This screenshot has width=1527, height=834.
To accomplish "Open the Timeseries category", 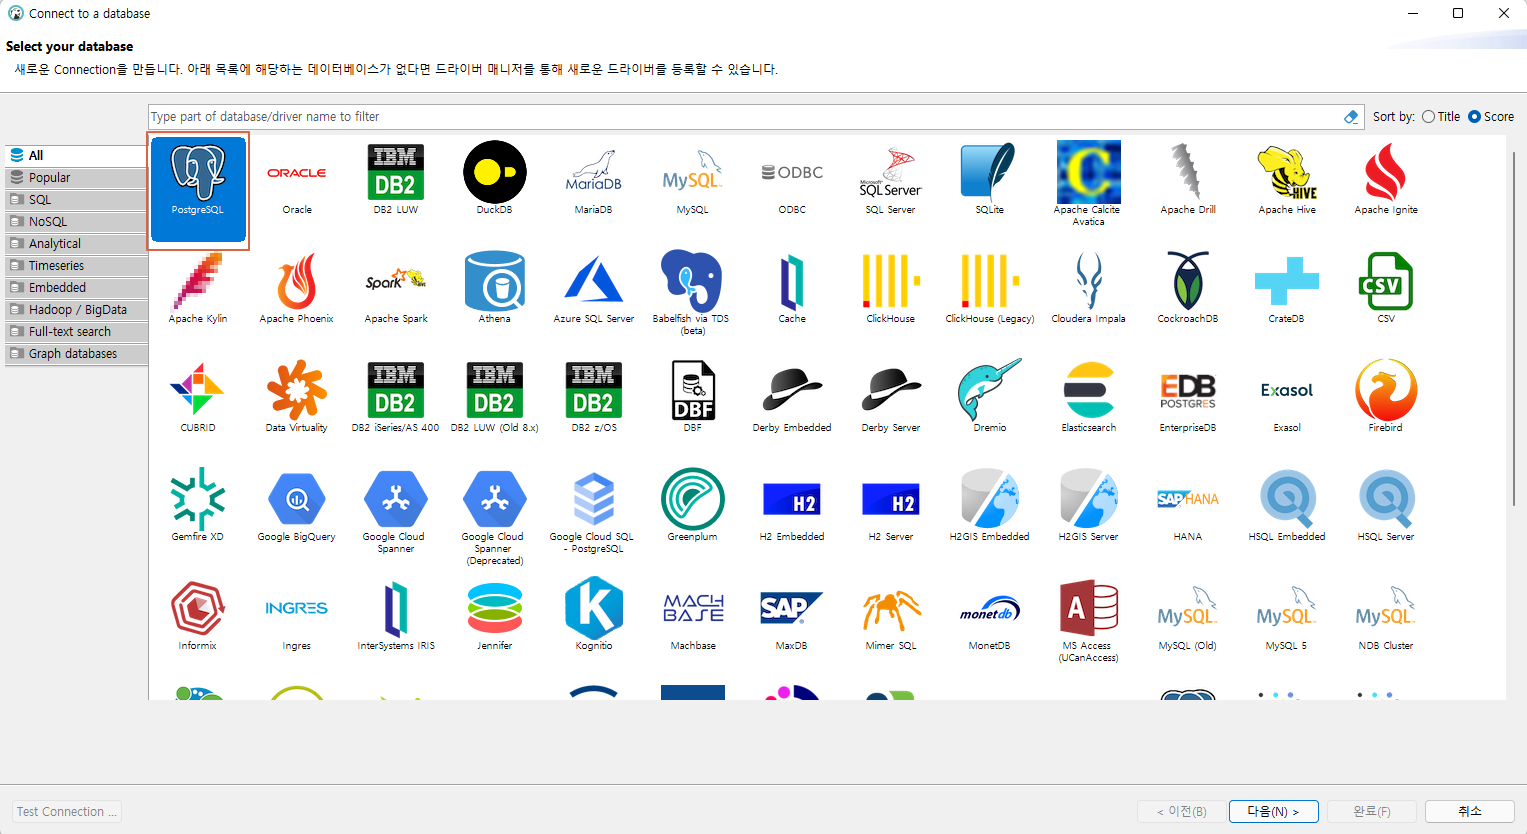I will point(77,266).
